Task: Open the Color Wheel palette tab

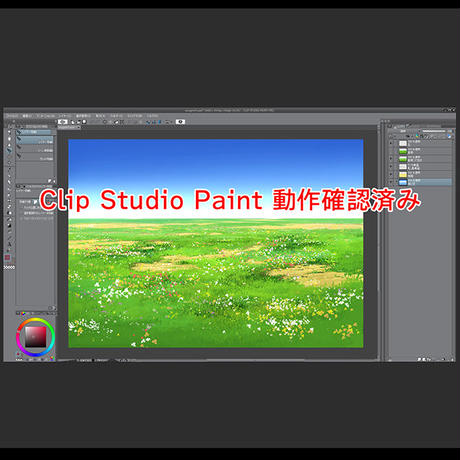Action: (23, 313)
